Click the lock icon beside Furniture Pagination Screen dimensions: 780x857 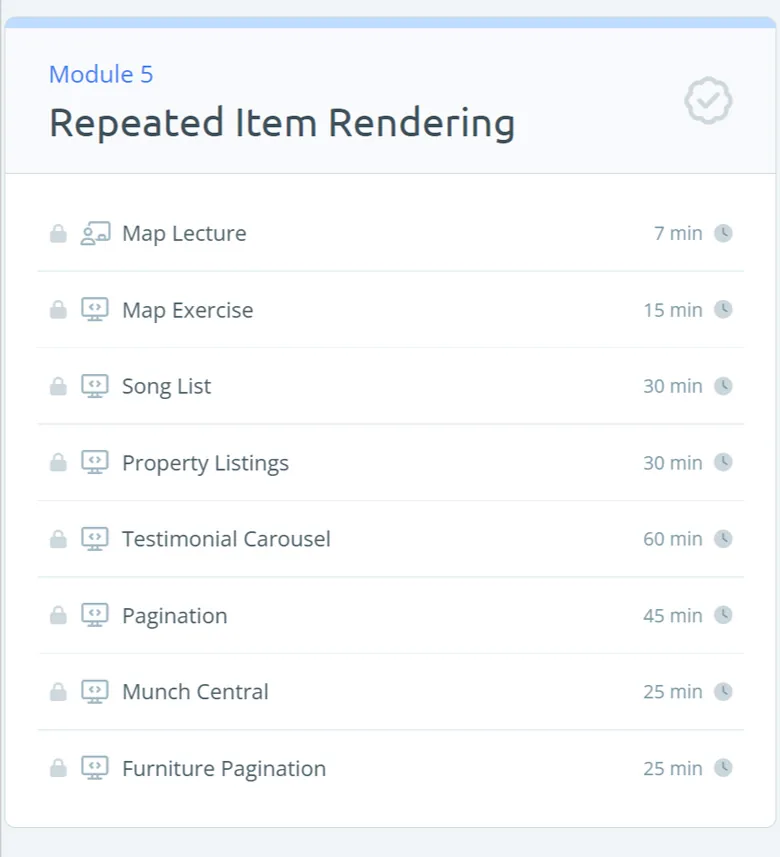click(58, 768)
